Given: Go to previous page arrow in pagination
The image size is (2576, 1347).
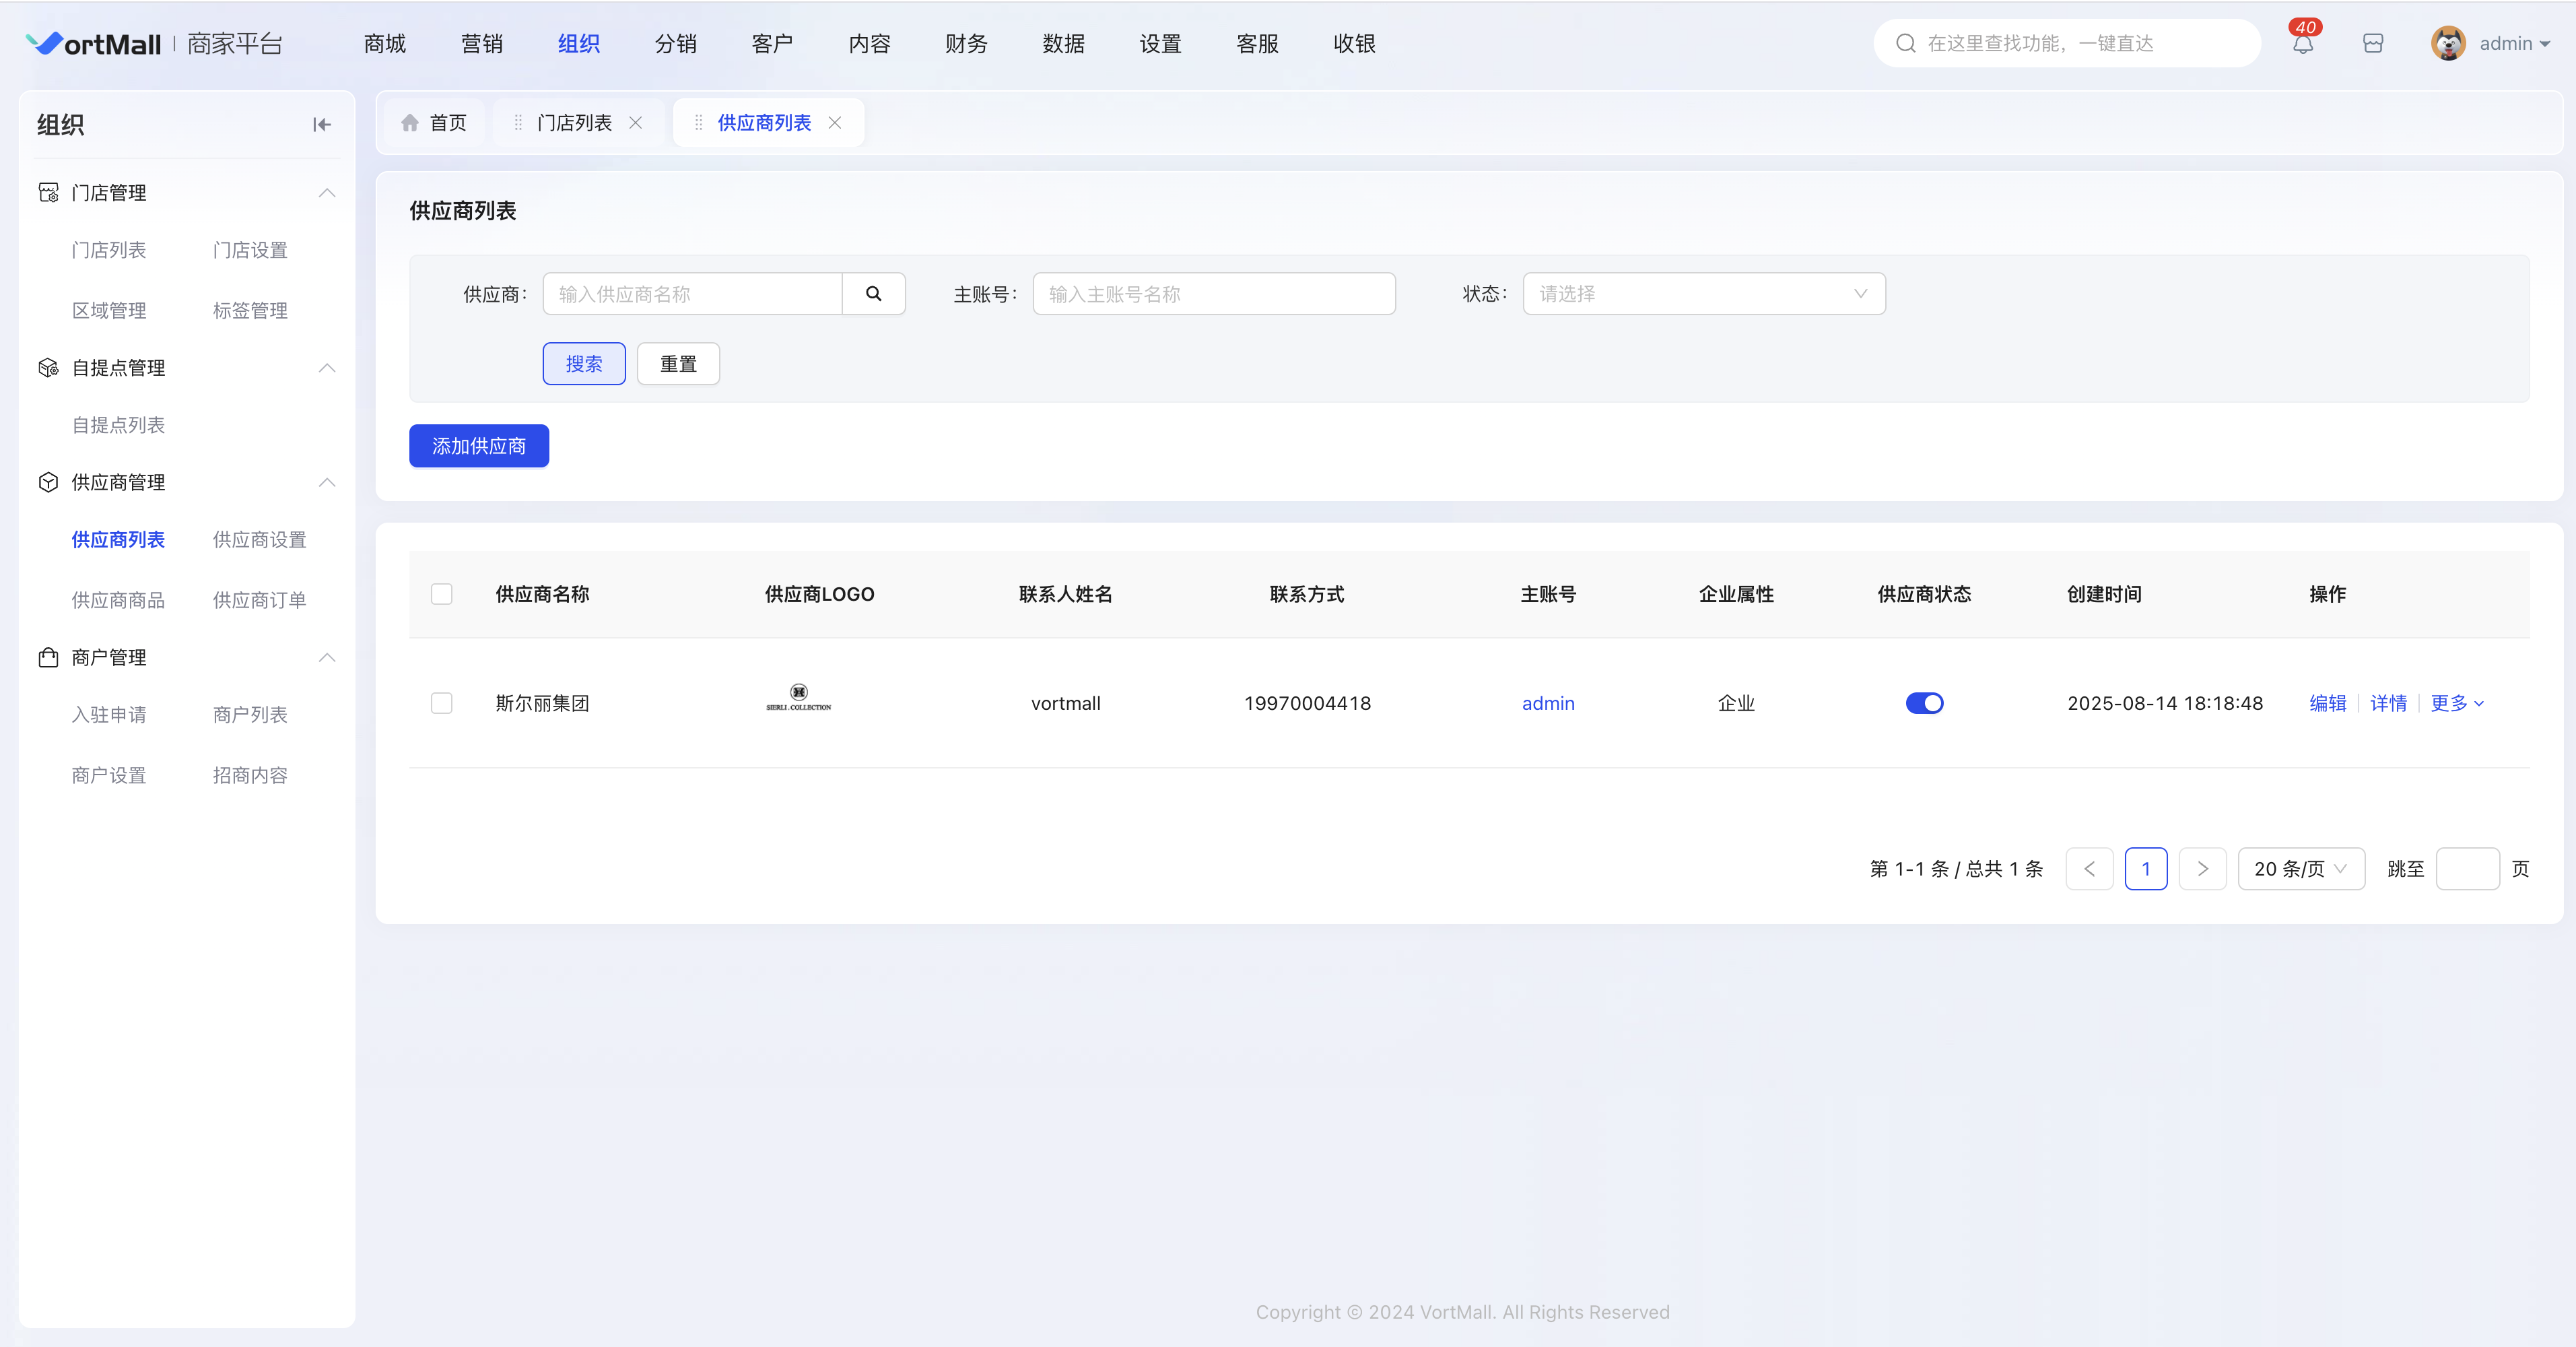Looking at the screenshot, I should pos(2089,869).
